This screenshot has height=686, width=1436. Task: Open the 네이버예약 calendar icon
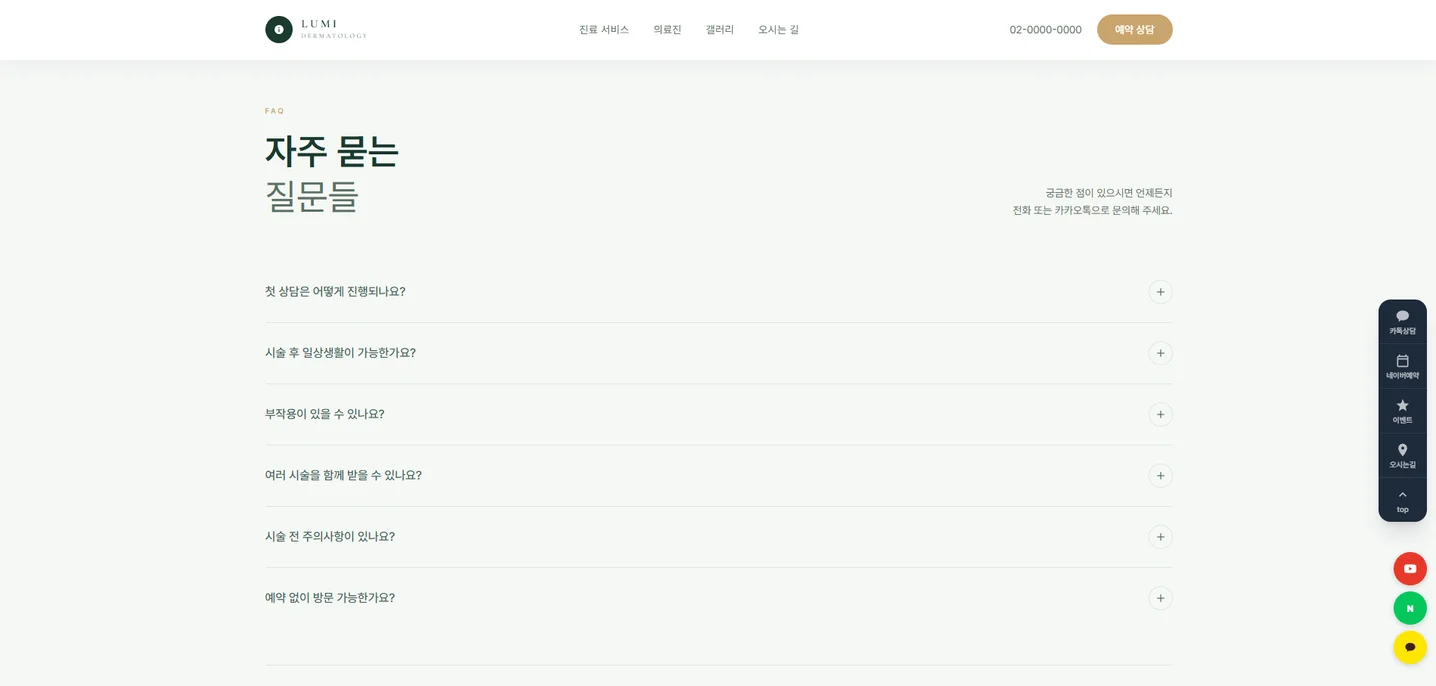click(1402, 361)
